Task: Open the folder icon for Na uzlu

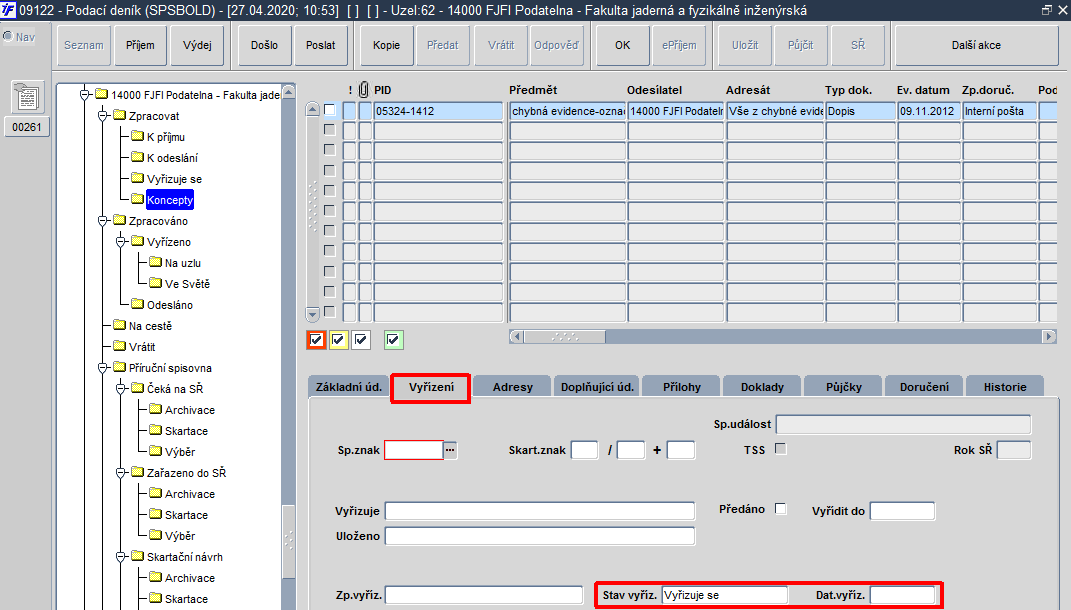Action: coord(155,262)
